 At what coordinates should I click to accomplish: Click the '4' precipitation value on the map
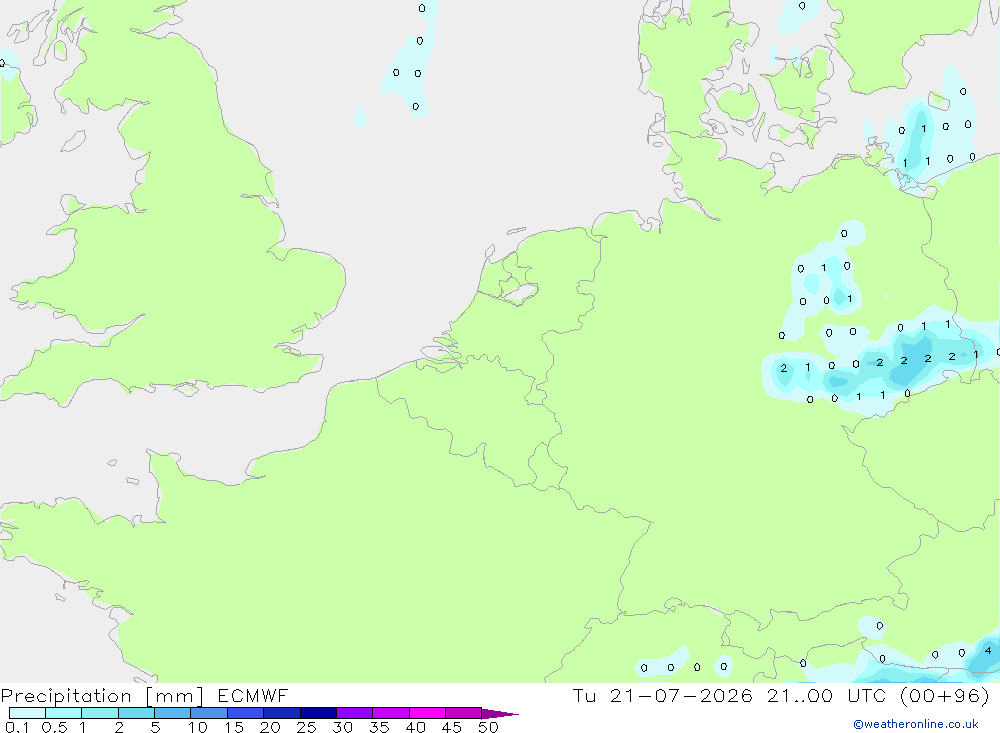tap(988, 651)
